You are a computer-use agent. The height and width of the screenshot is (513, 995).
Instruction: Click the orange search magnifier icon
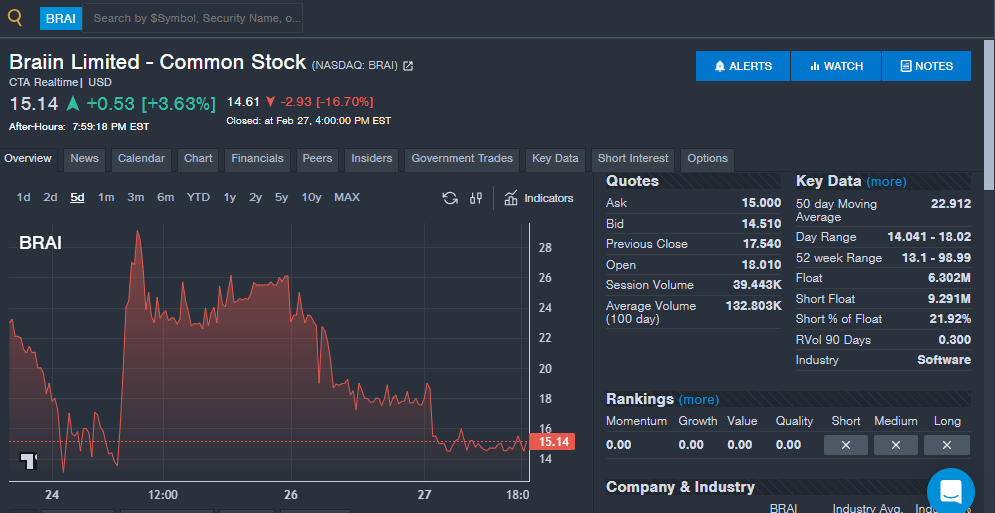(15, 18)
